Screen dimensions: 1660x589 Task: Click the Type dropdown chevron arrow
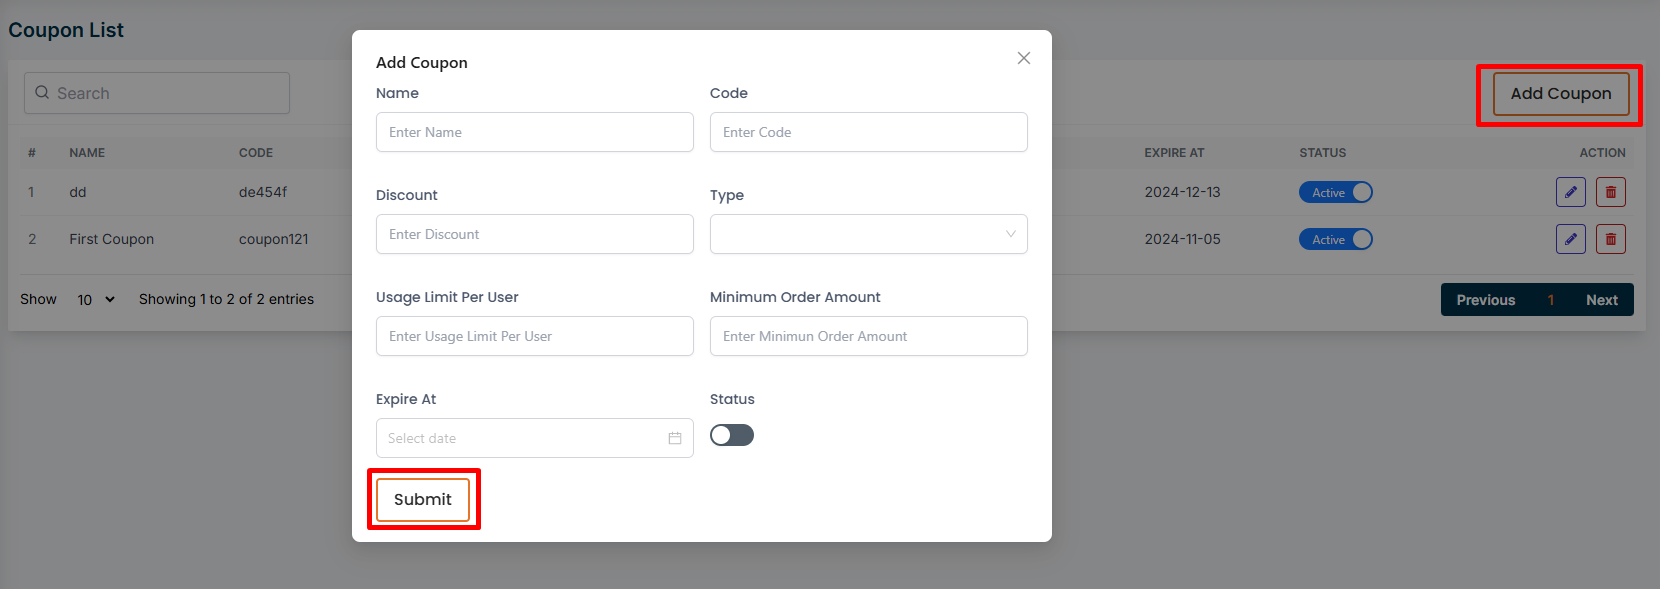[1010, 234]
